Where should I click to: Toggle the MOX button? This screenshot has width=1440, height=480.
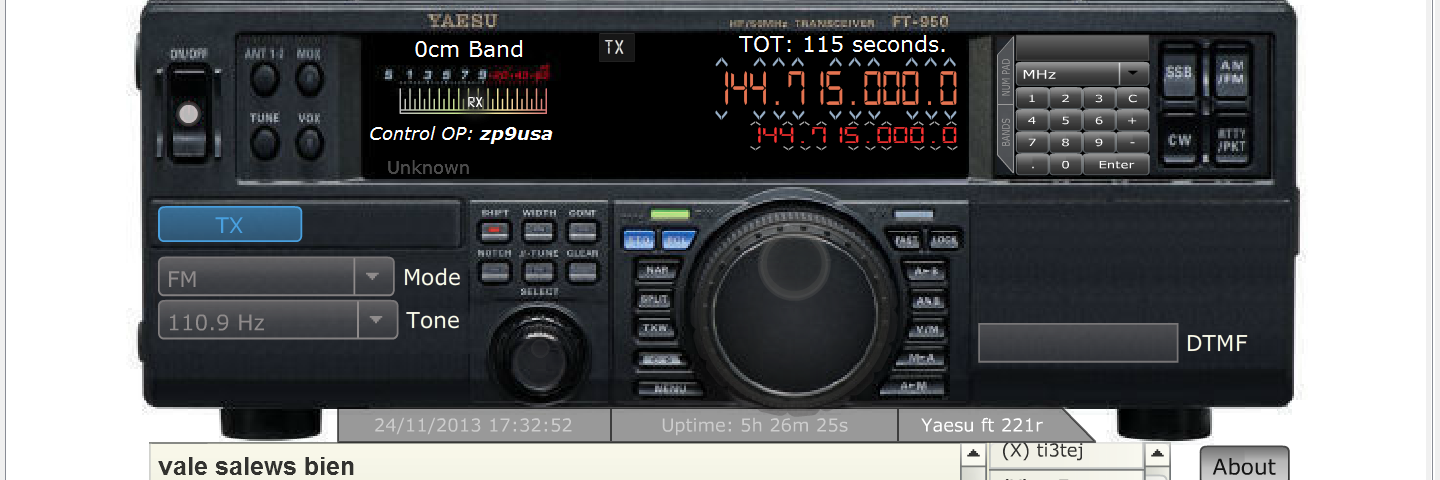pos(310,78)
